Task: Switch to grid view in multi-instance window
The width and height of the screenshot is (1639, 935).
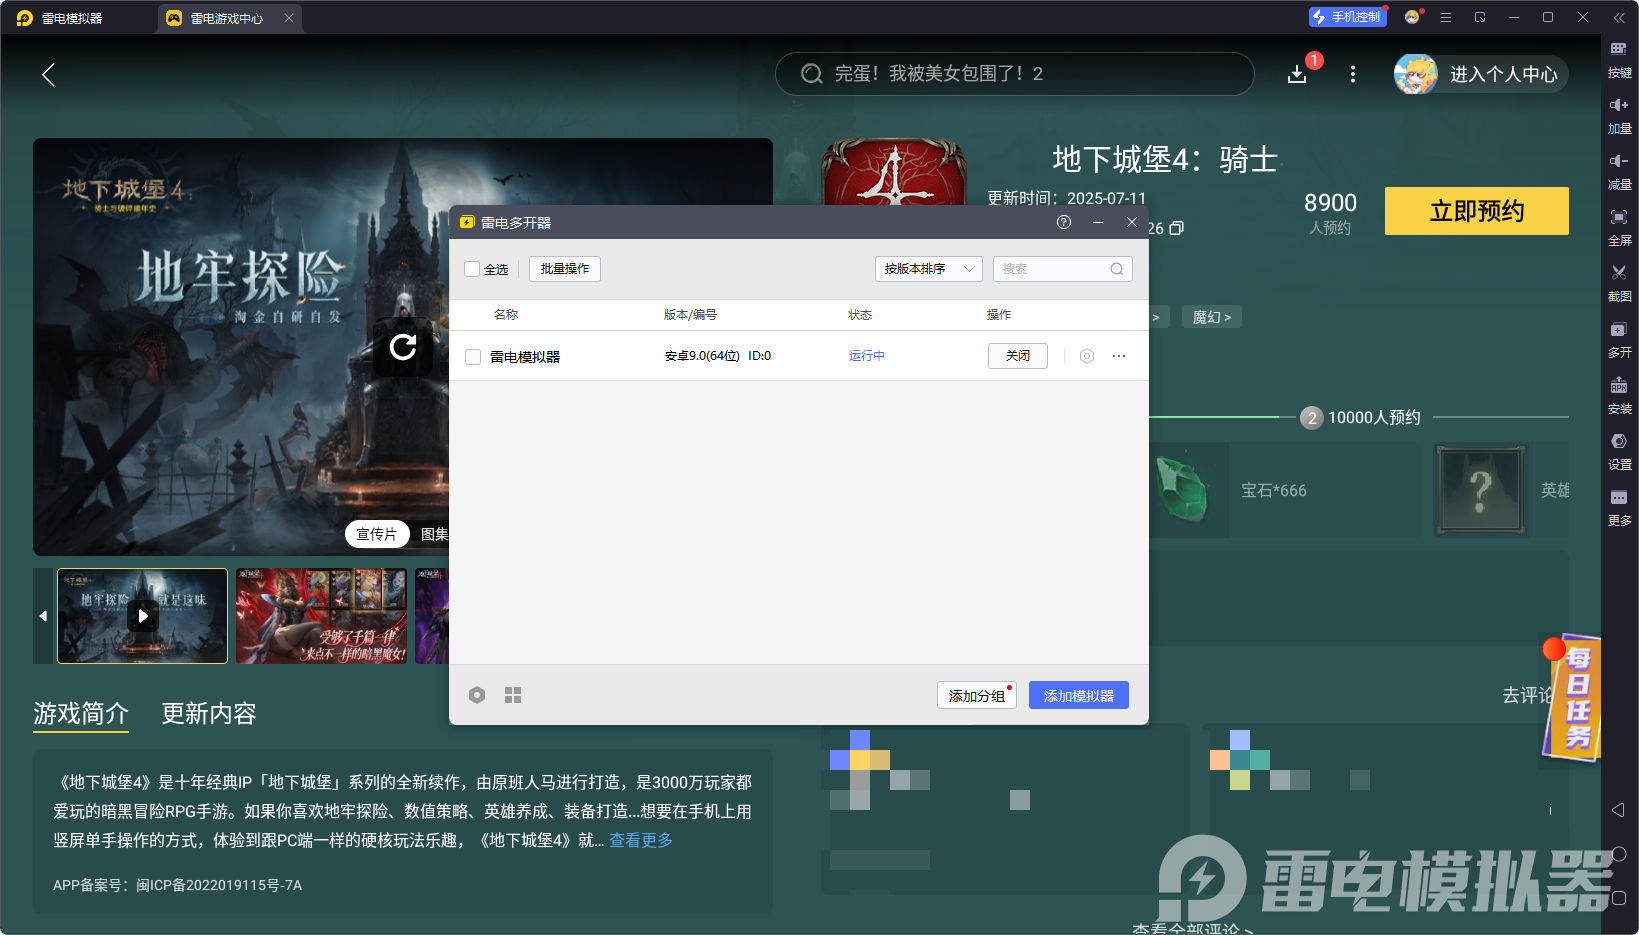Action: [x=513, y=695]
